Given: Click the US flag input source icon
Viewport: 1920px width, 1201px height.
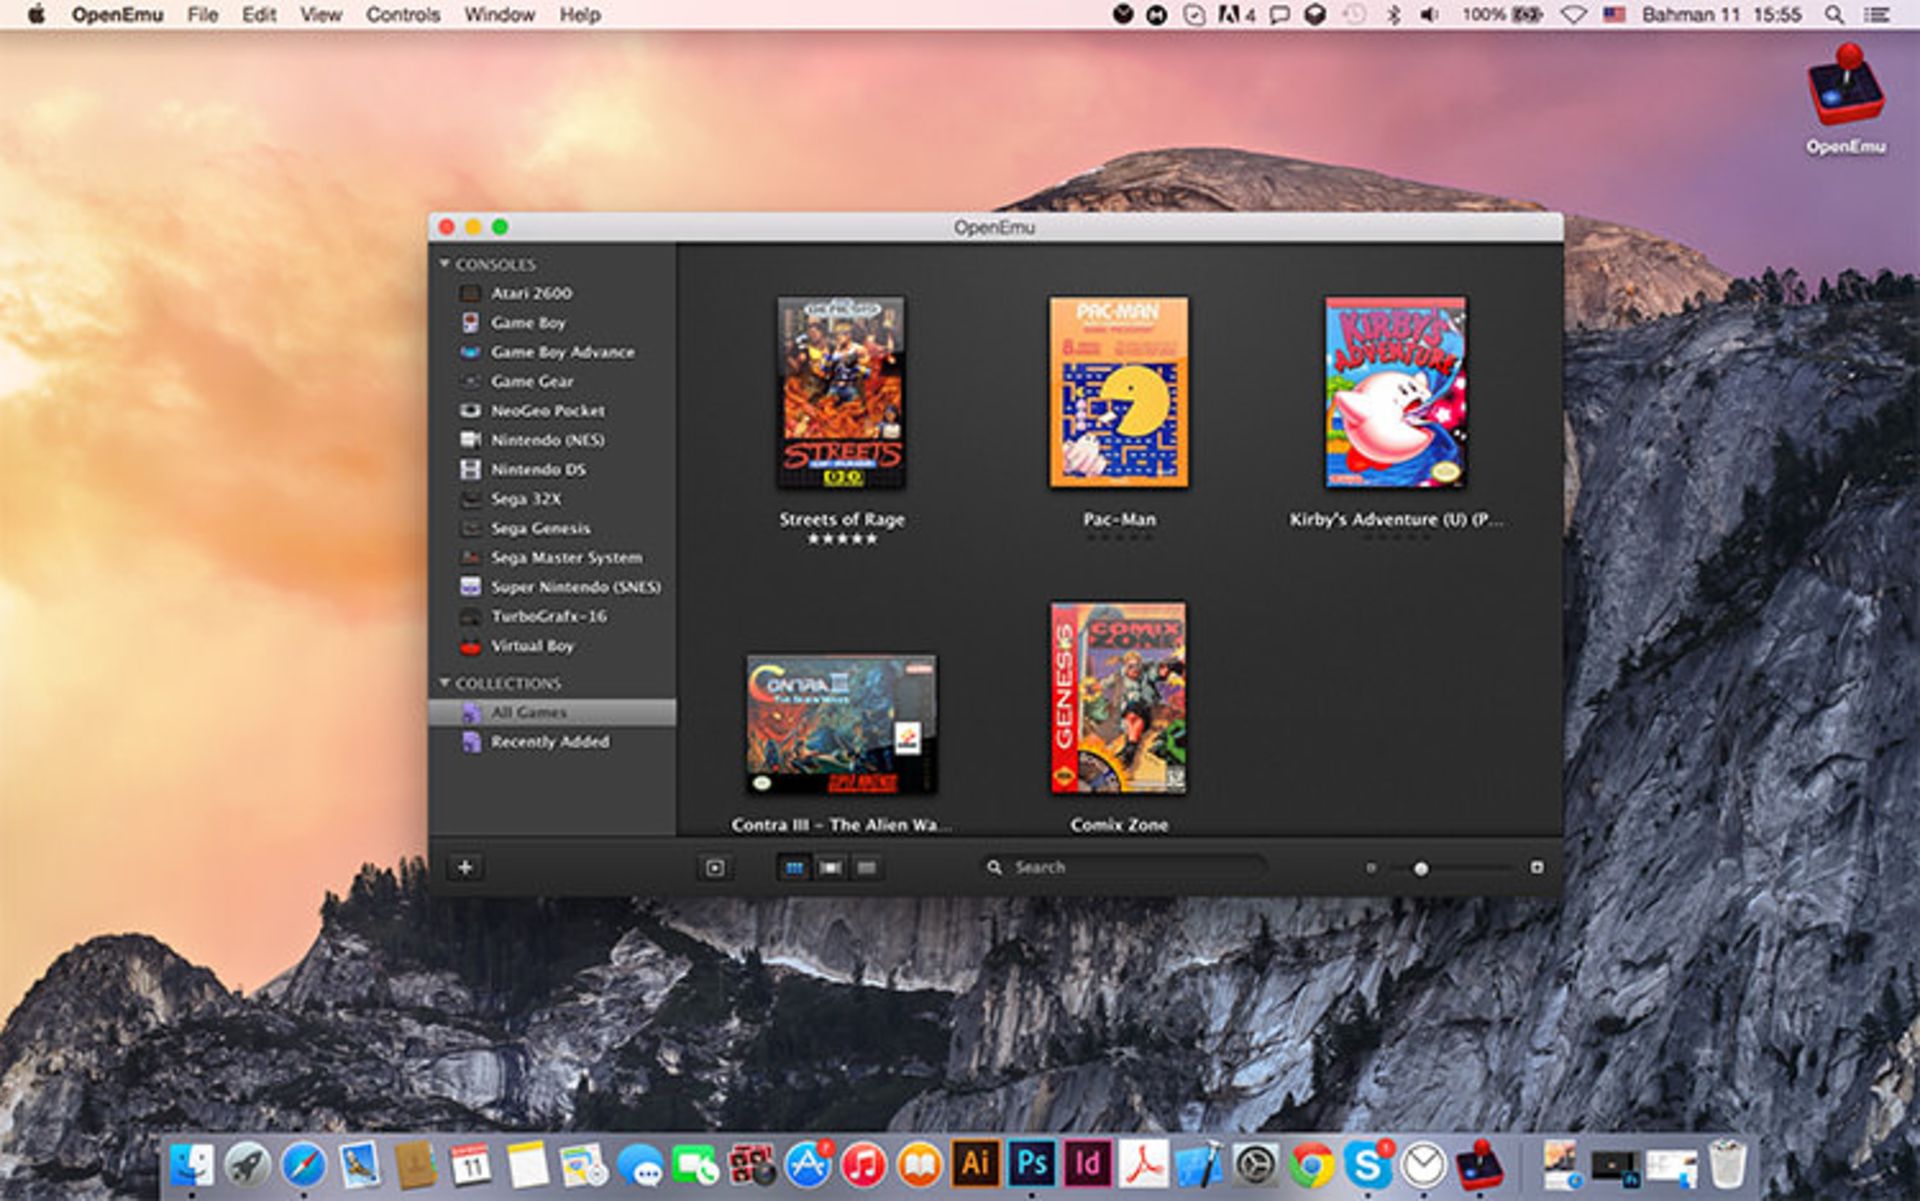Looking at the screenshot, I should pos(1614,15).
